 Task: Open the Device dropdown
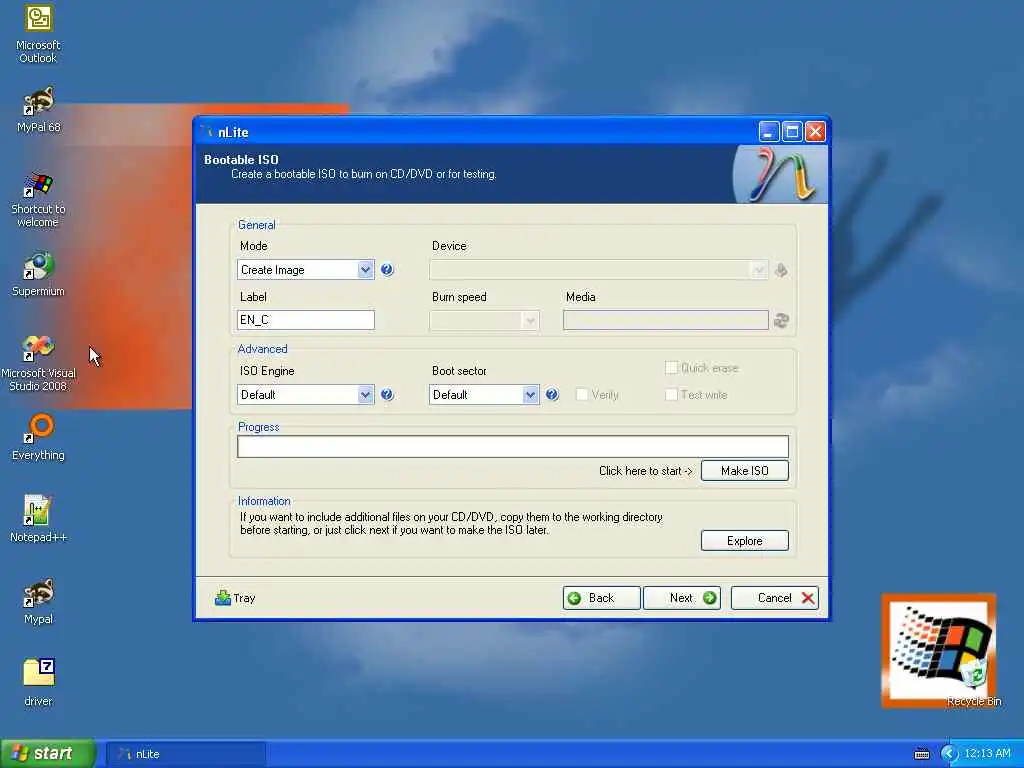pyautogui.click(x=598, y=270)
